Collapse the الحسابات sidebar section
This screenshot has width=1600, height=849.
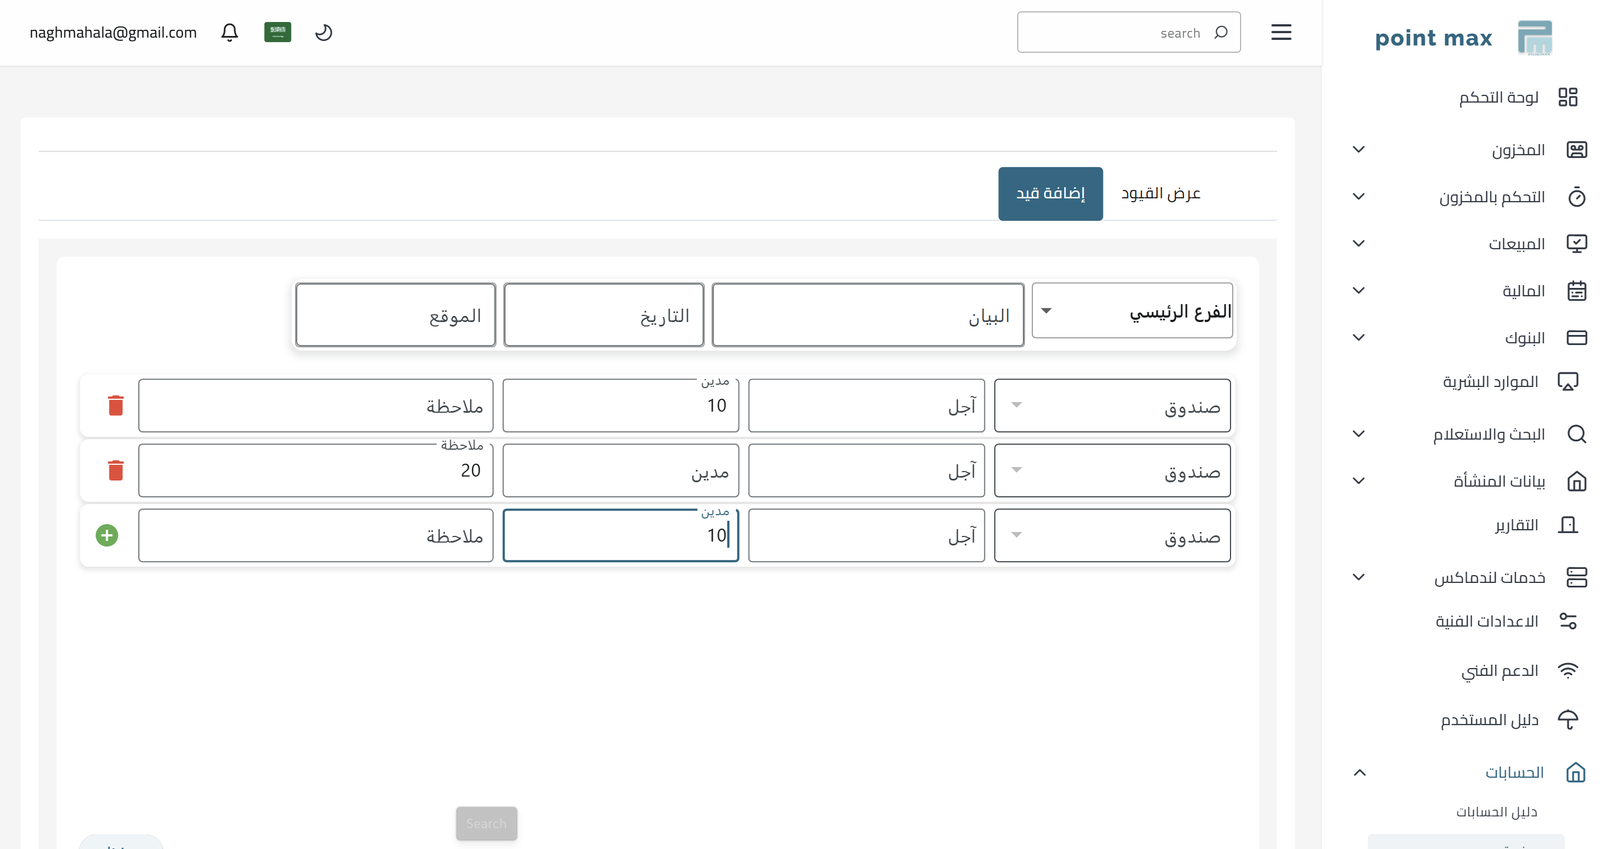click(x=1359, y=772)
